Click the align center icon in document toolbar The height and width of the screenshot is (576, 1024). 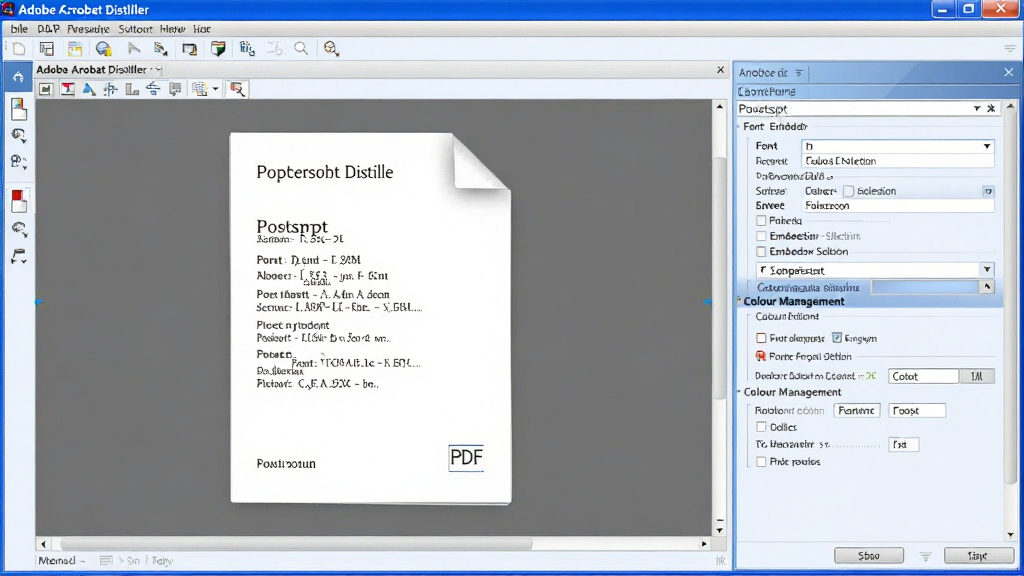point(110,89)
